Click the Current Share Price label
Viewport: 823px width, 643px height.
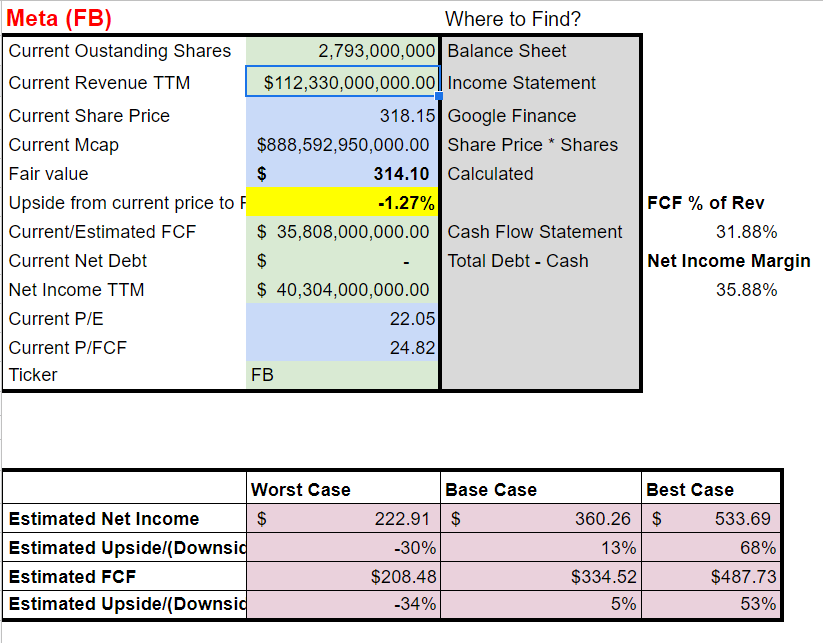[x=89, y=115]
